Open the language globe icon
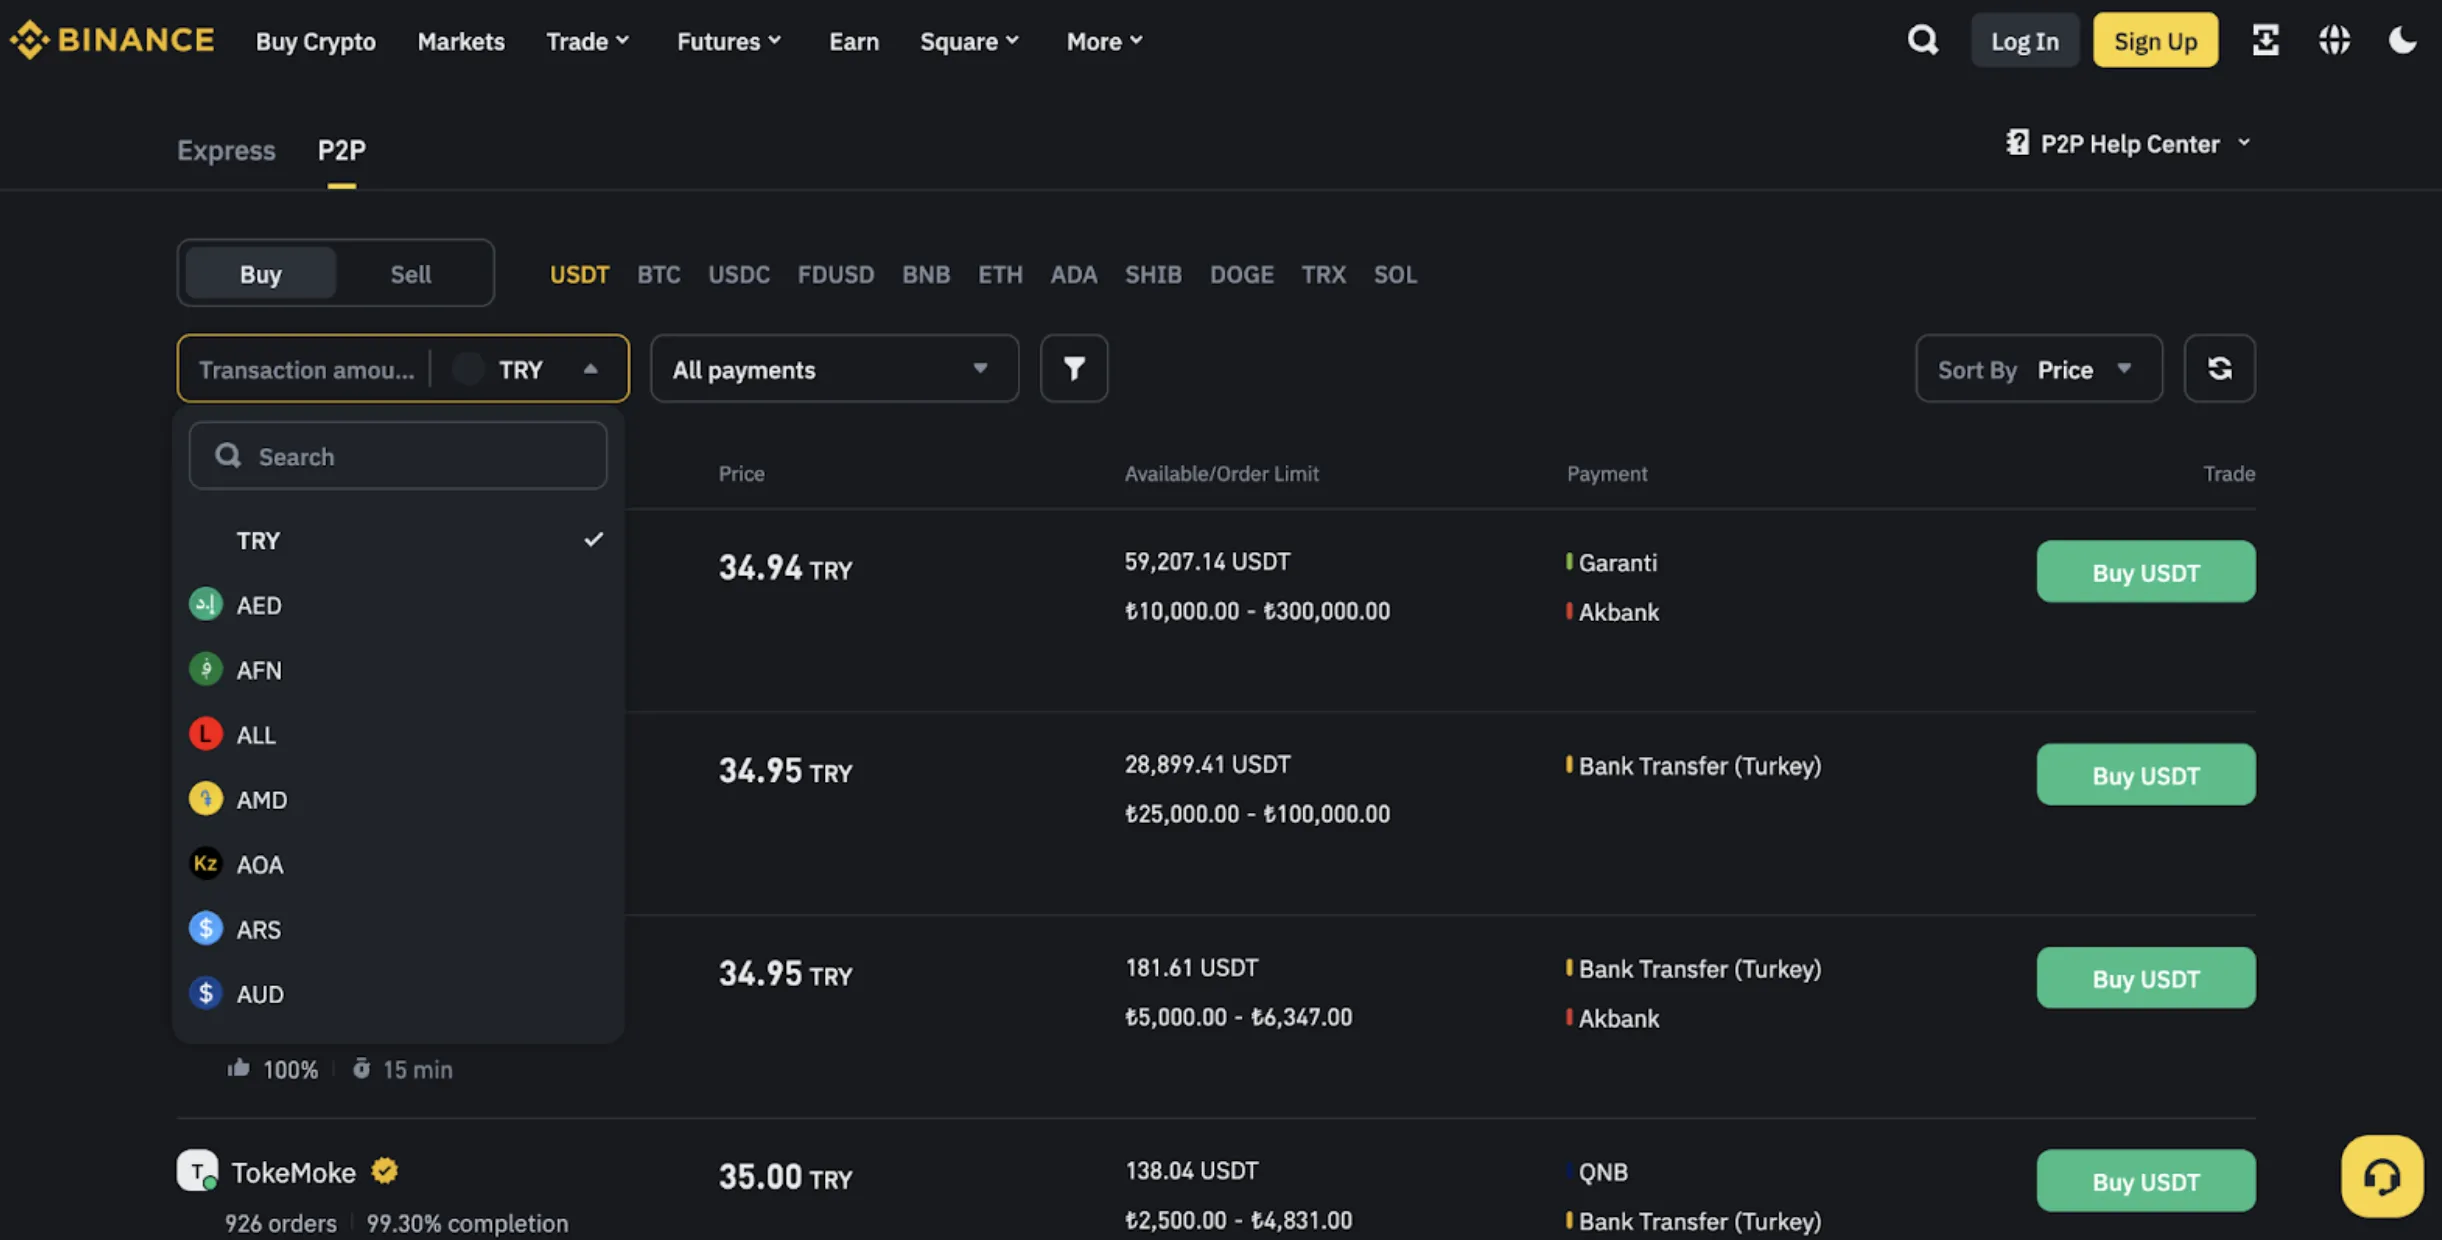 coord(2334,40)
